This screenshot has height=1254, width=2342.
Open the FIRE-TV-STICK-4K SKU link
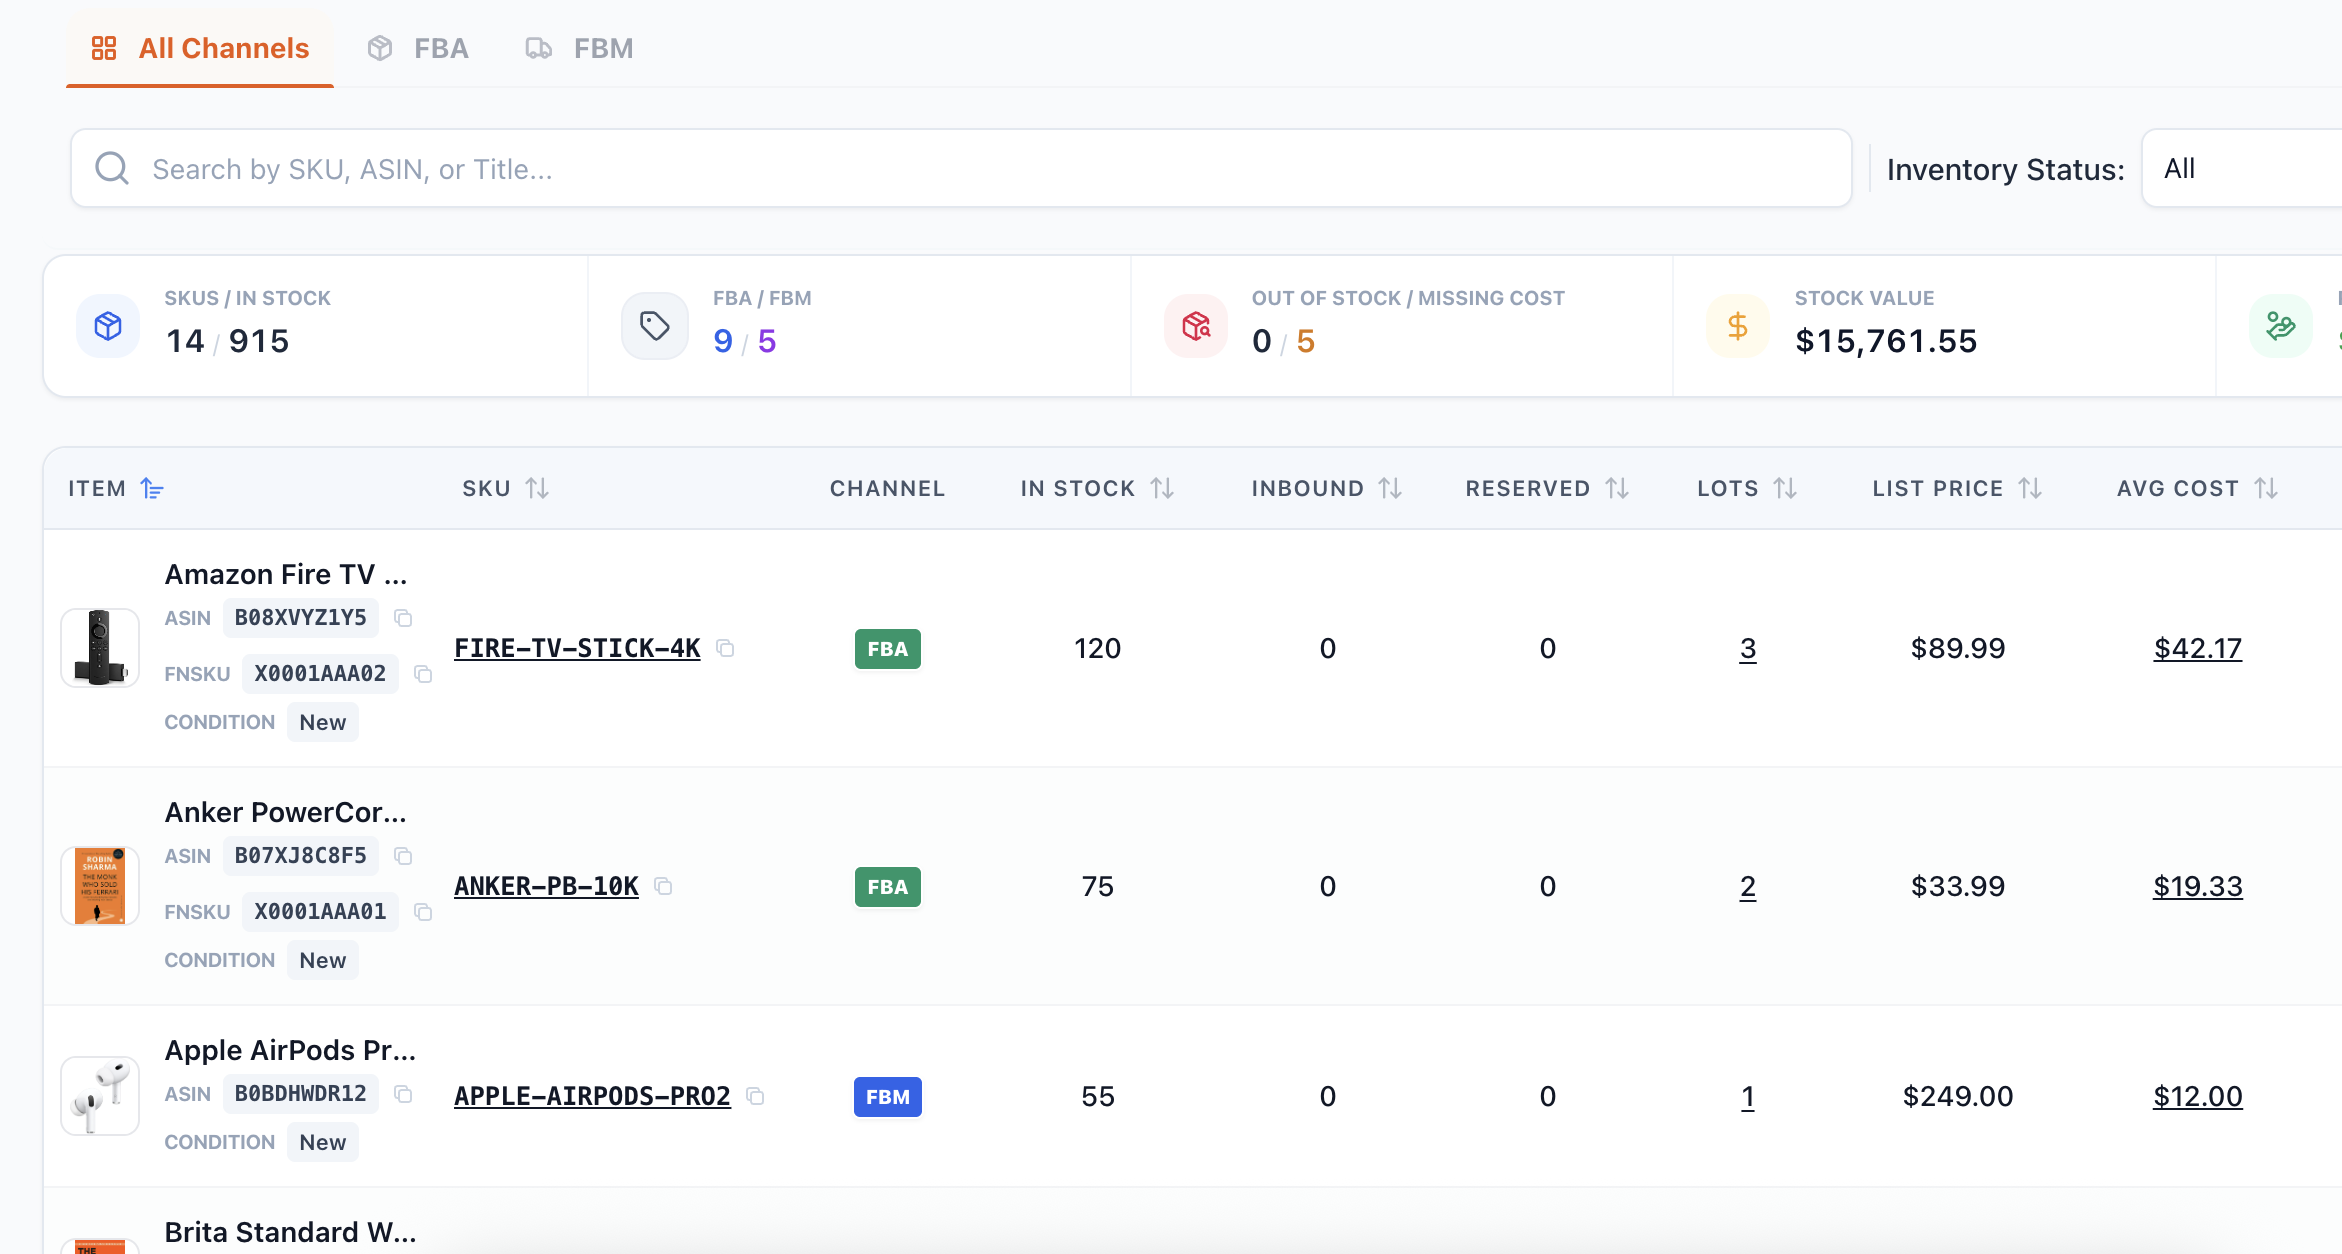click(577, 649)
